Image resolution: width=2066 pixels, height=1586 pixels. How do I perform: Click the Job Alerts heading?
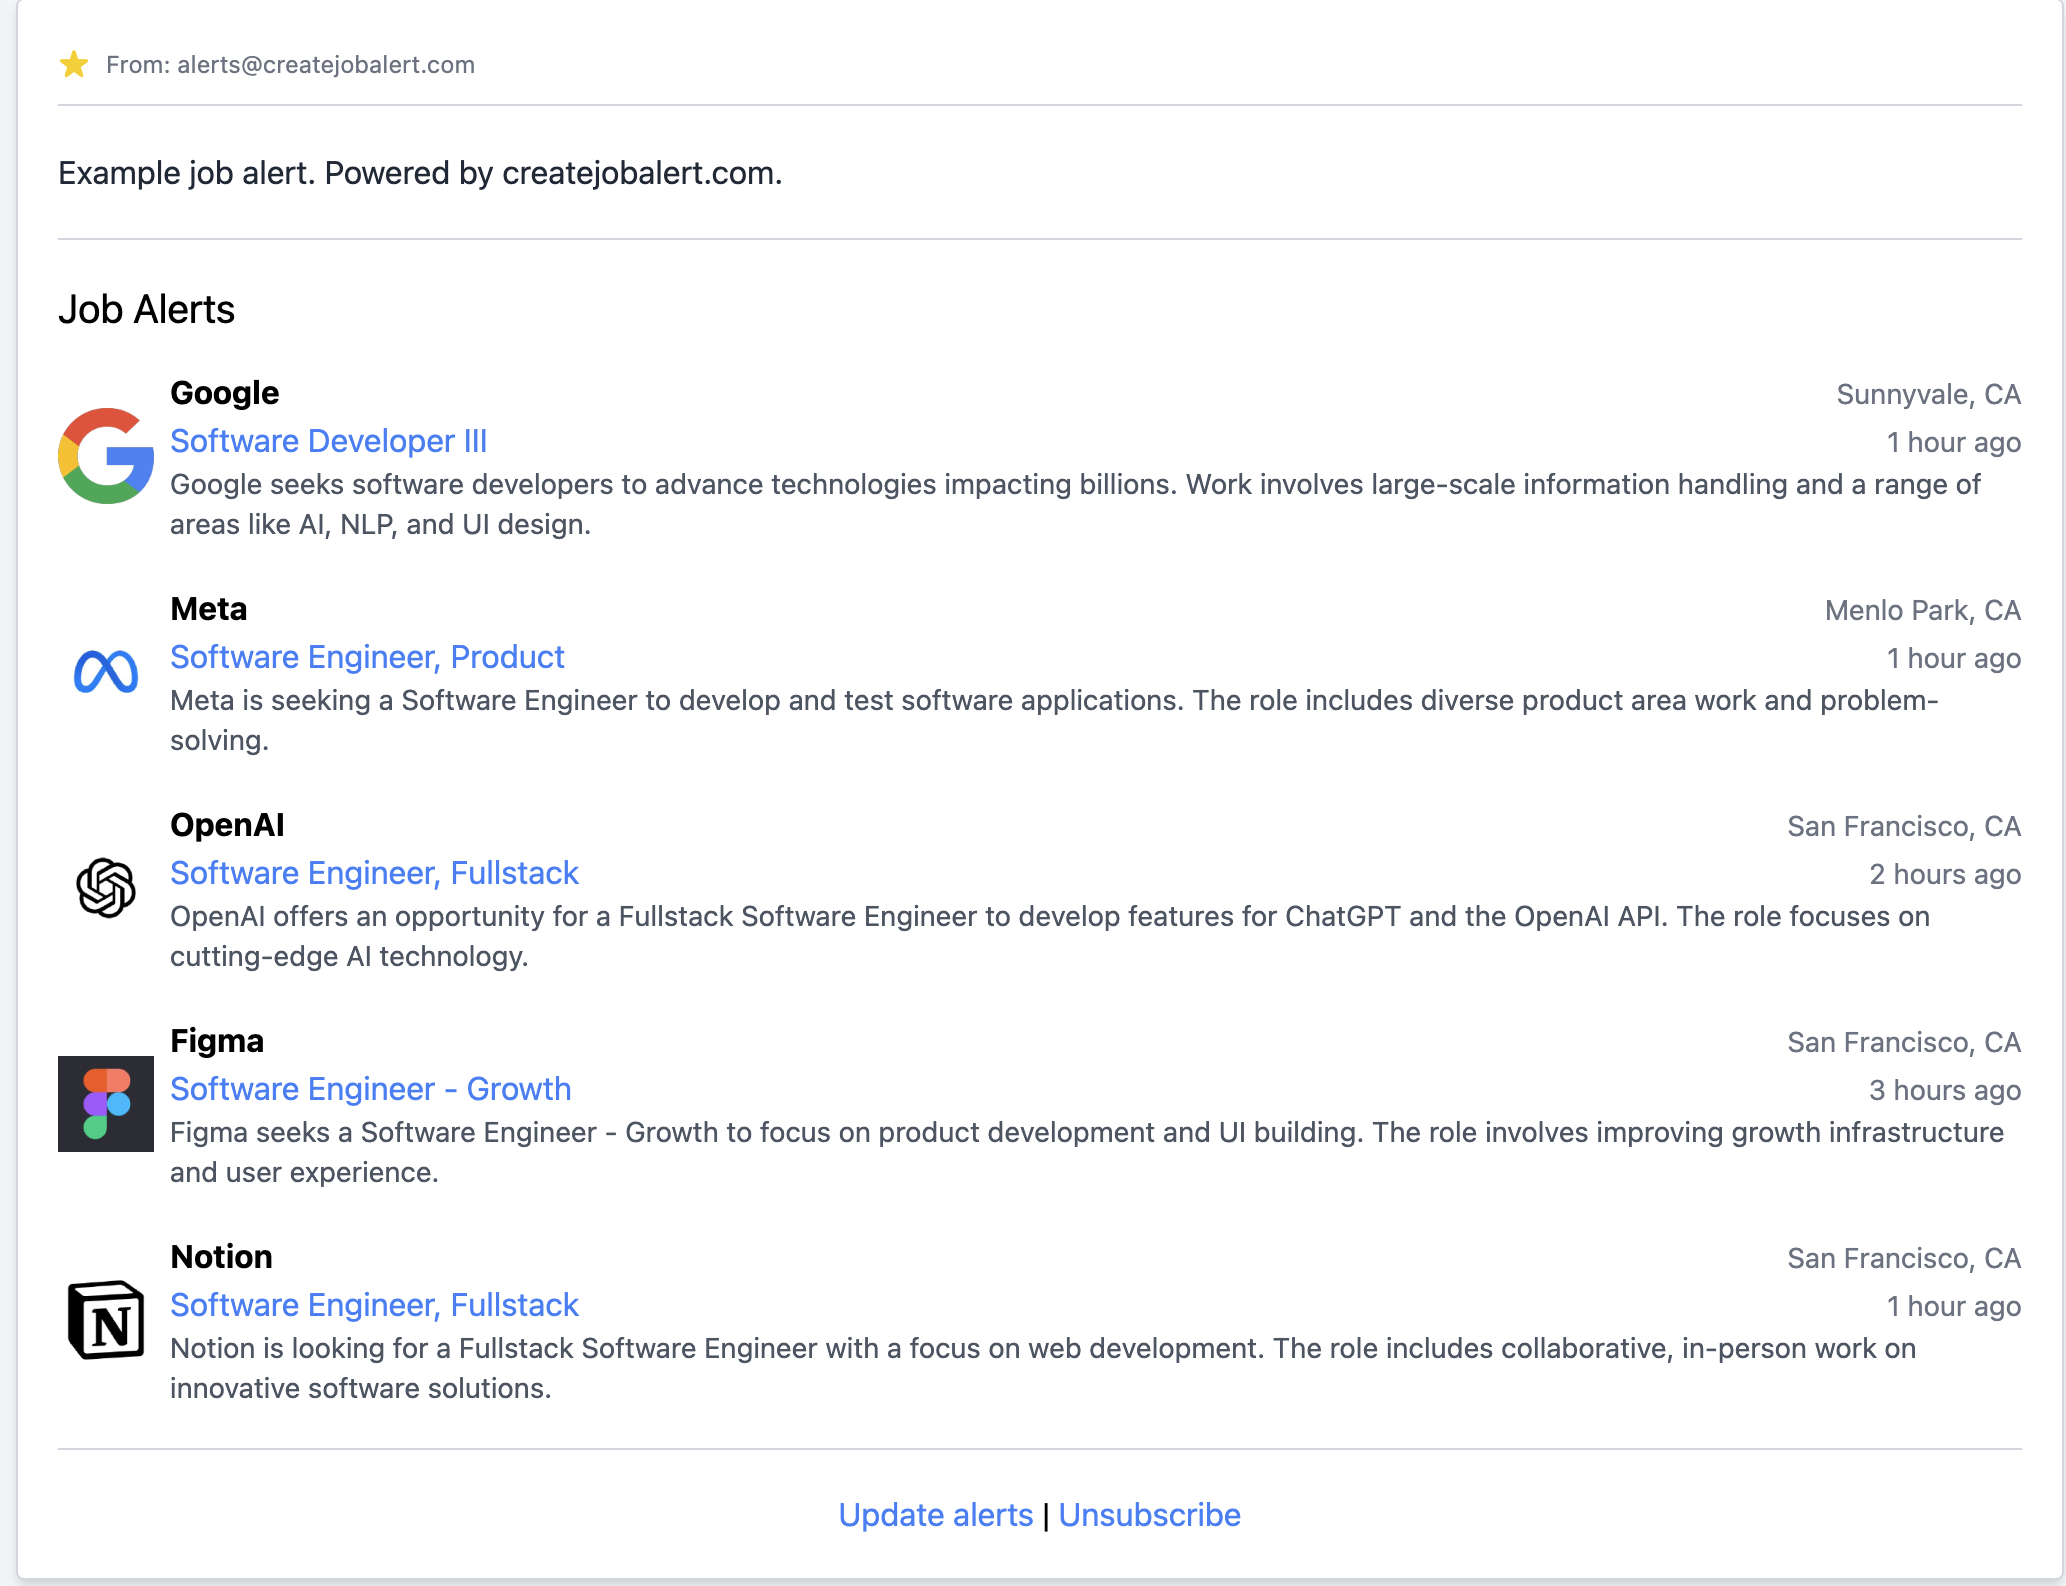point(146,310)
